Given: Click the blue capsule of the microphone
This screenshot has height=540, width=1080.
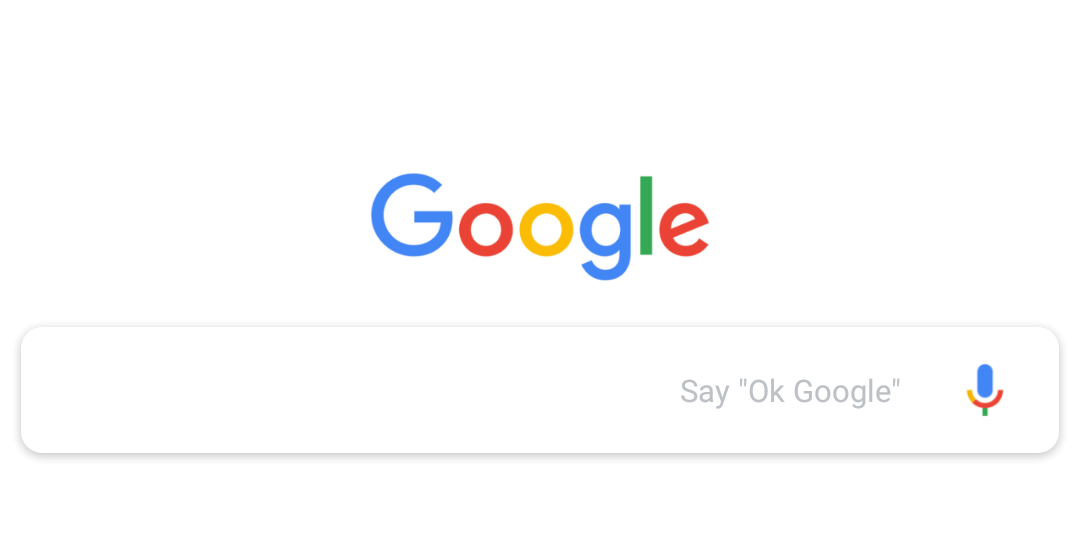Looking at the screenshot, I should (985, 381).
